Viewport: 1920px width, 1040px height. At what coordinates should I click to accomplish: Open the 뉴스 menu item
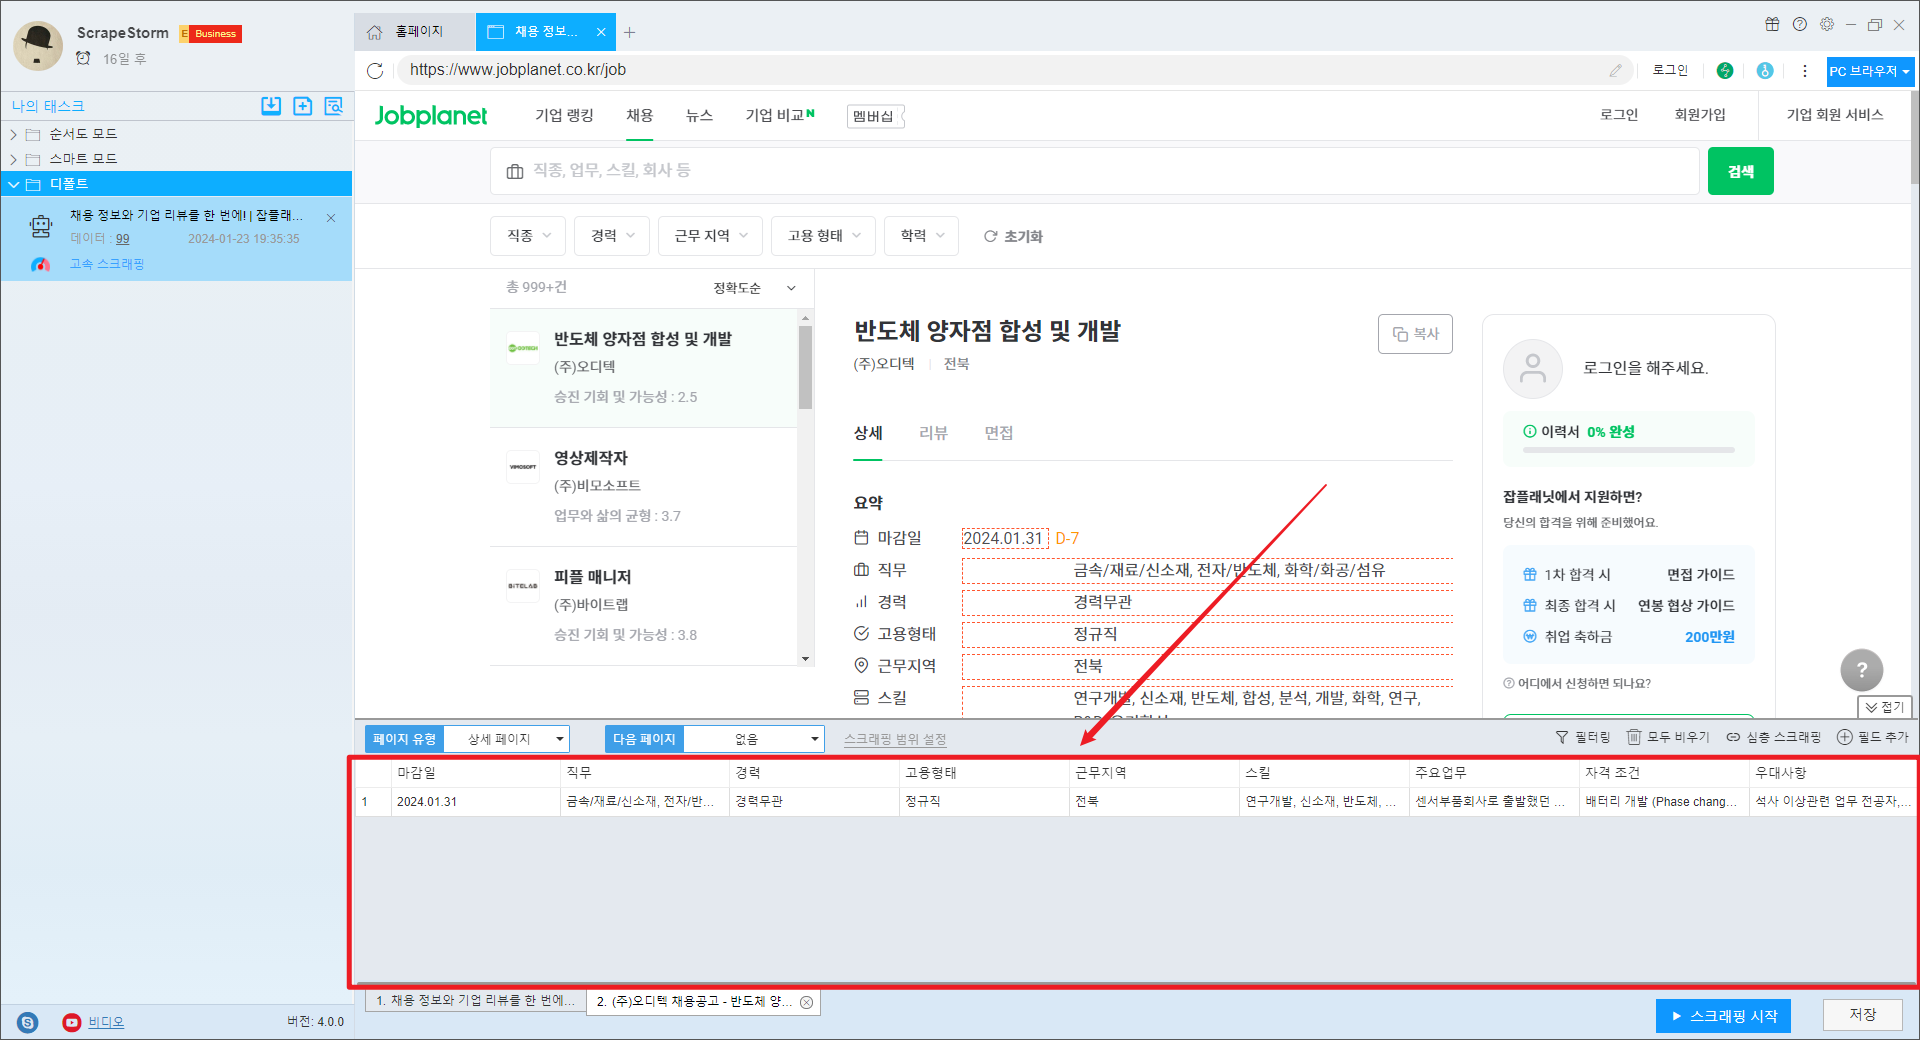(699, 116)
